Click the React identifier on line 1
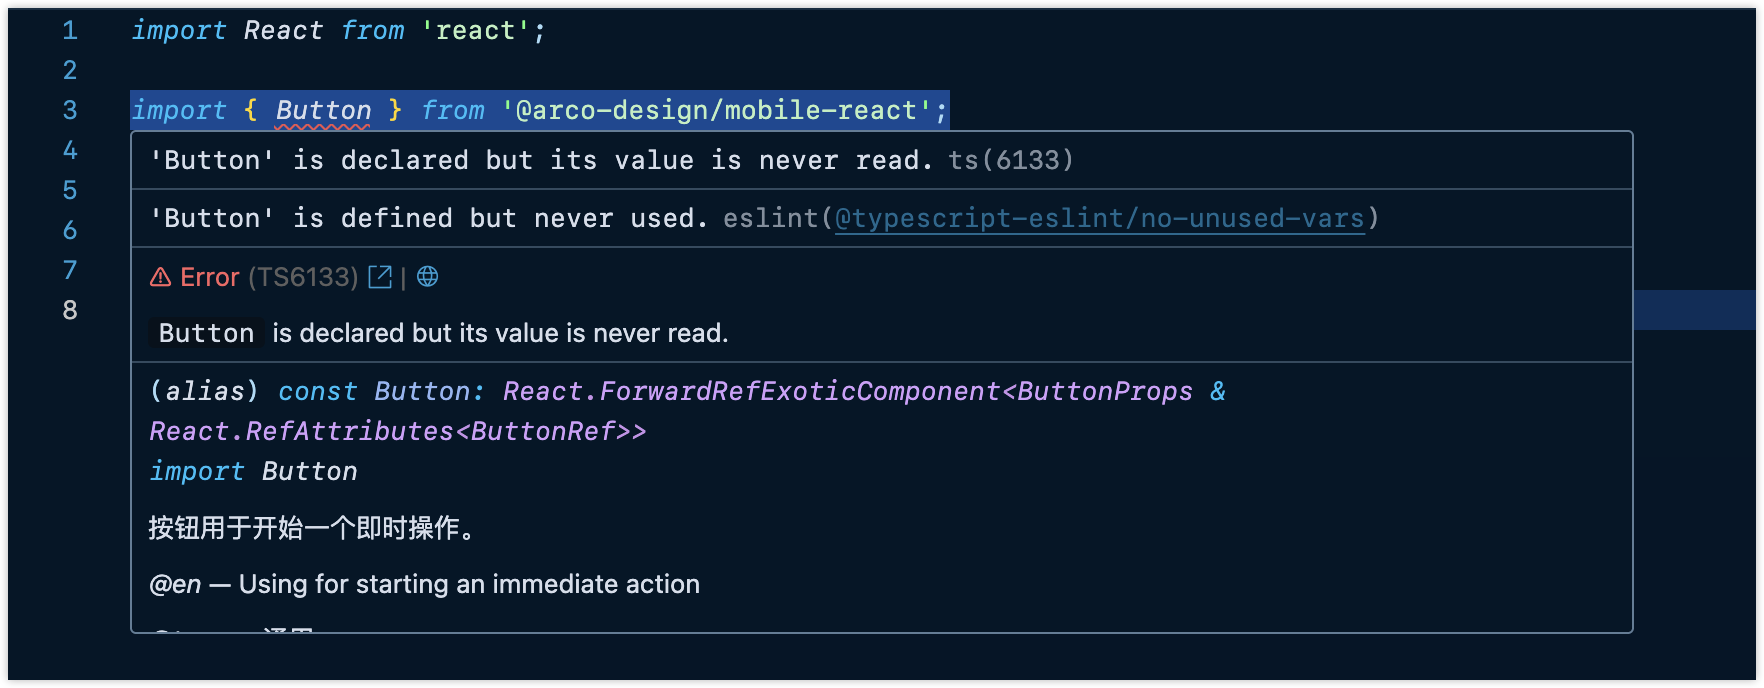Image resolution: width=1764 pixels, height=688 pixels. [x=283, y=30]
